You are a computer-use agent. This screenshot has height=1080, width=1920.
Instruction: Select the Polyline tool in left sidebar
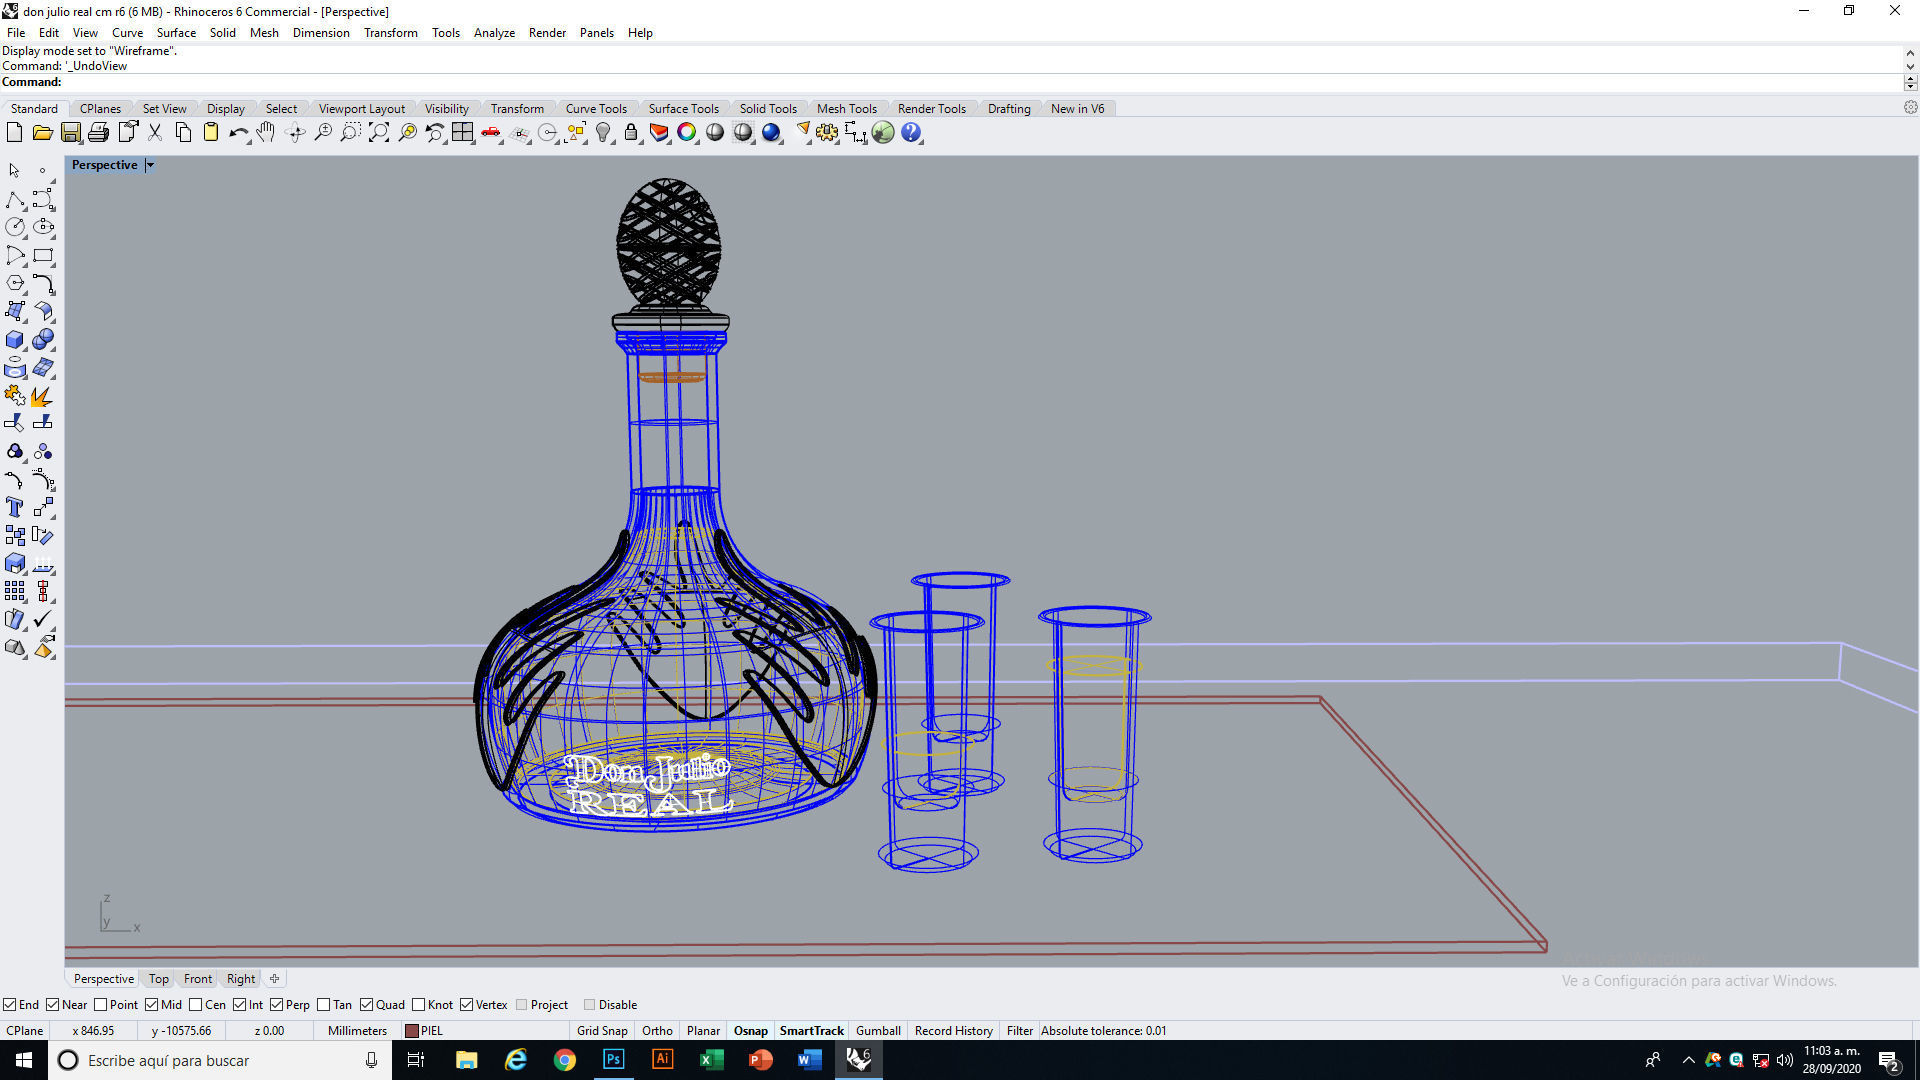pyautogui.click(x=15, y=199)
